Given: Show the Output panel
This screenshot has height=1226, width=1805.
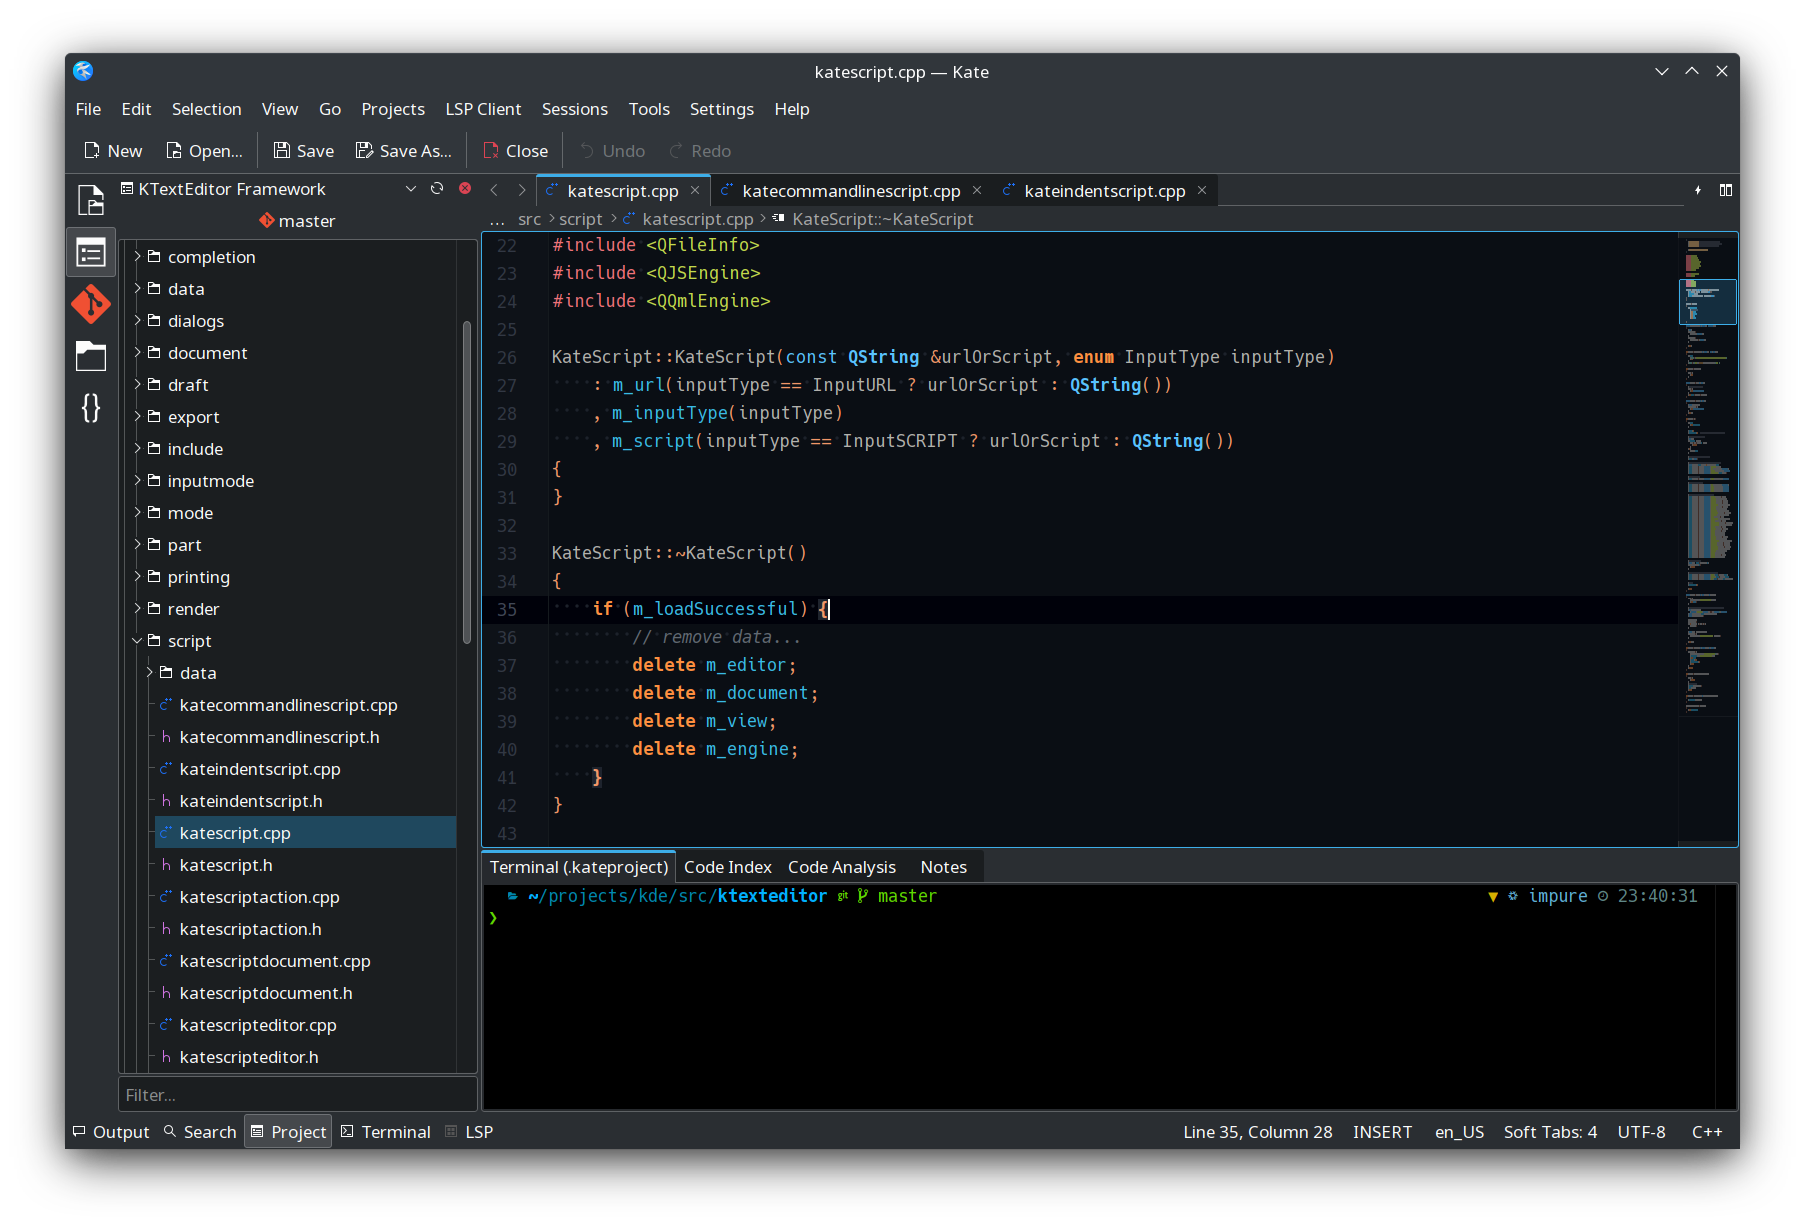Looking at the screenshot, I should (110, 1131).
